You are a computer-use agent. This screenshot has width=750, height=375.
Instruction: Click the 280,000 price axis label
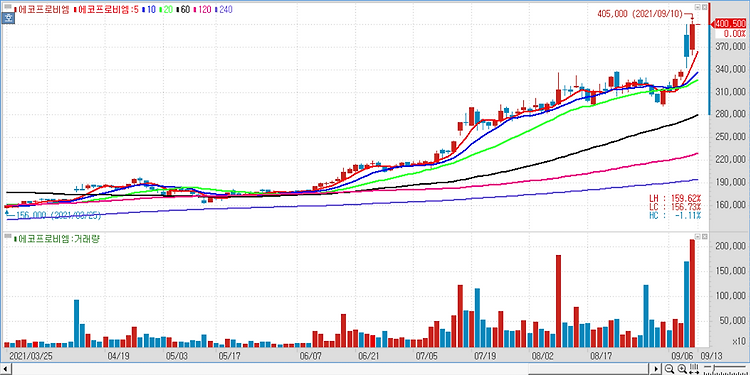coord(731,114)
